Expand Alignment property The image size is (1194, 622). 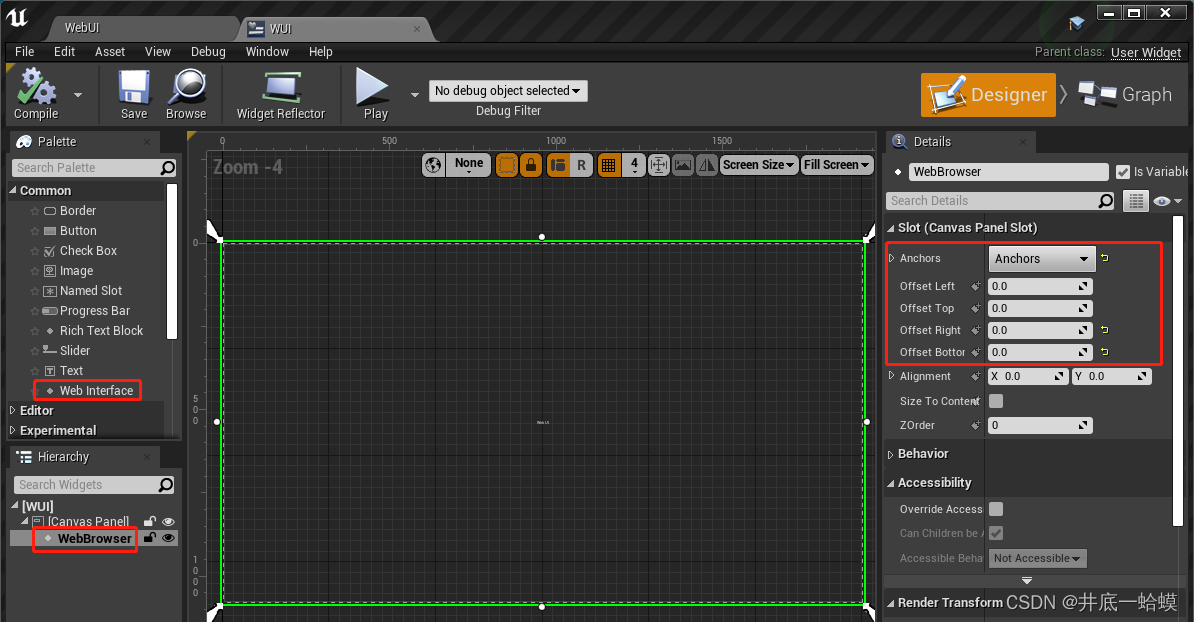tap(892, 375)
